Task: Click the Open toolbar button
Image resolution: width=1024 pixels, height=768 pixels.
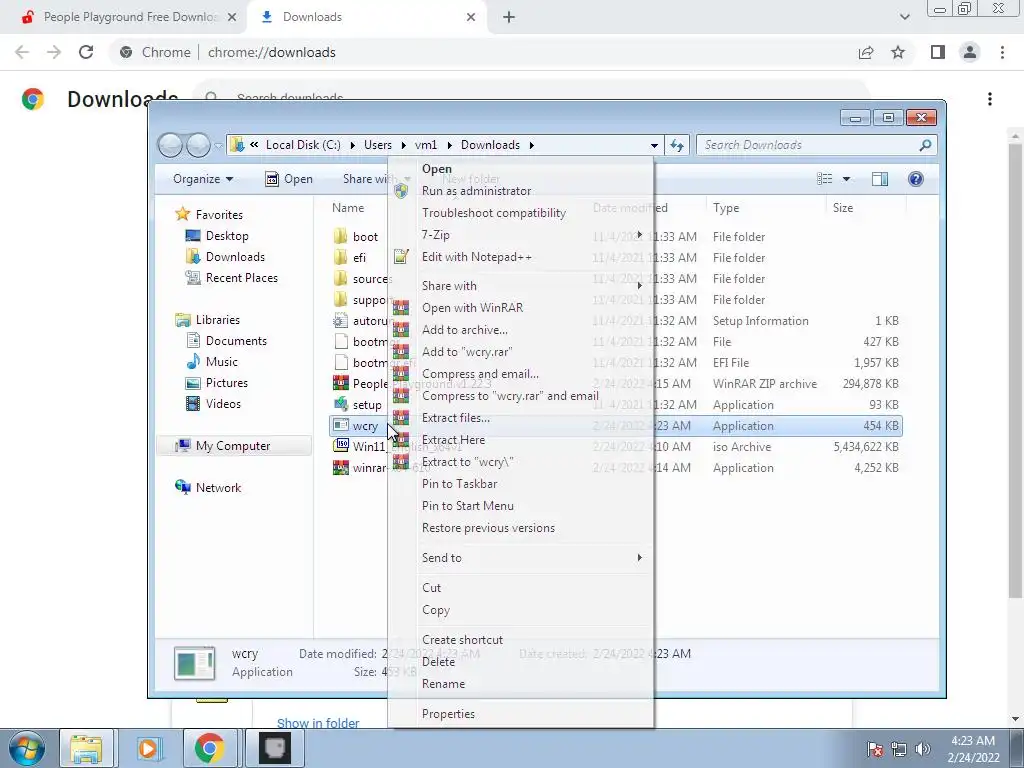Action: pyautogui.click(x=289, y=179)
